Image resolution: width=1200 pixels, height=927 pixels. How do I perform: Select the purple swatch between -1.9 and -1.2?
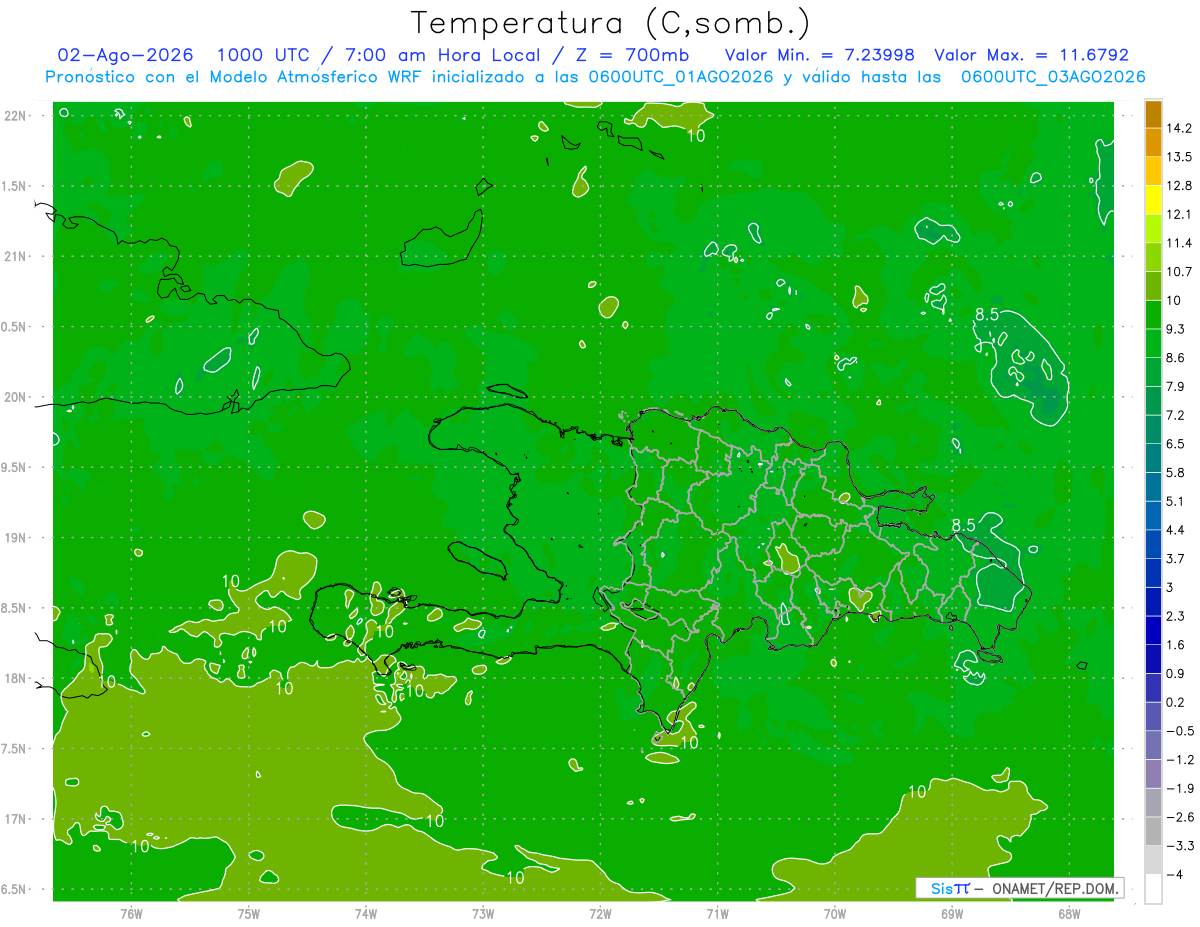1153,774
